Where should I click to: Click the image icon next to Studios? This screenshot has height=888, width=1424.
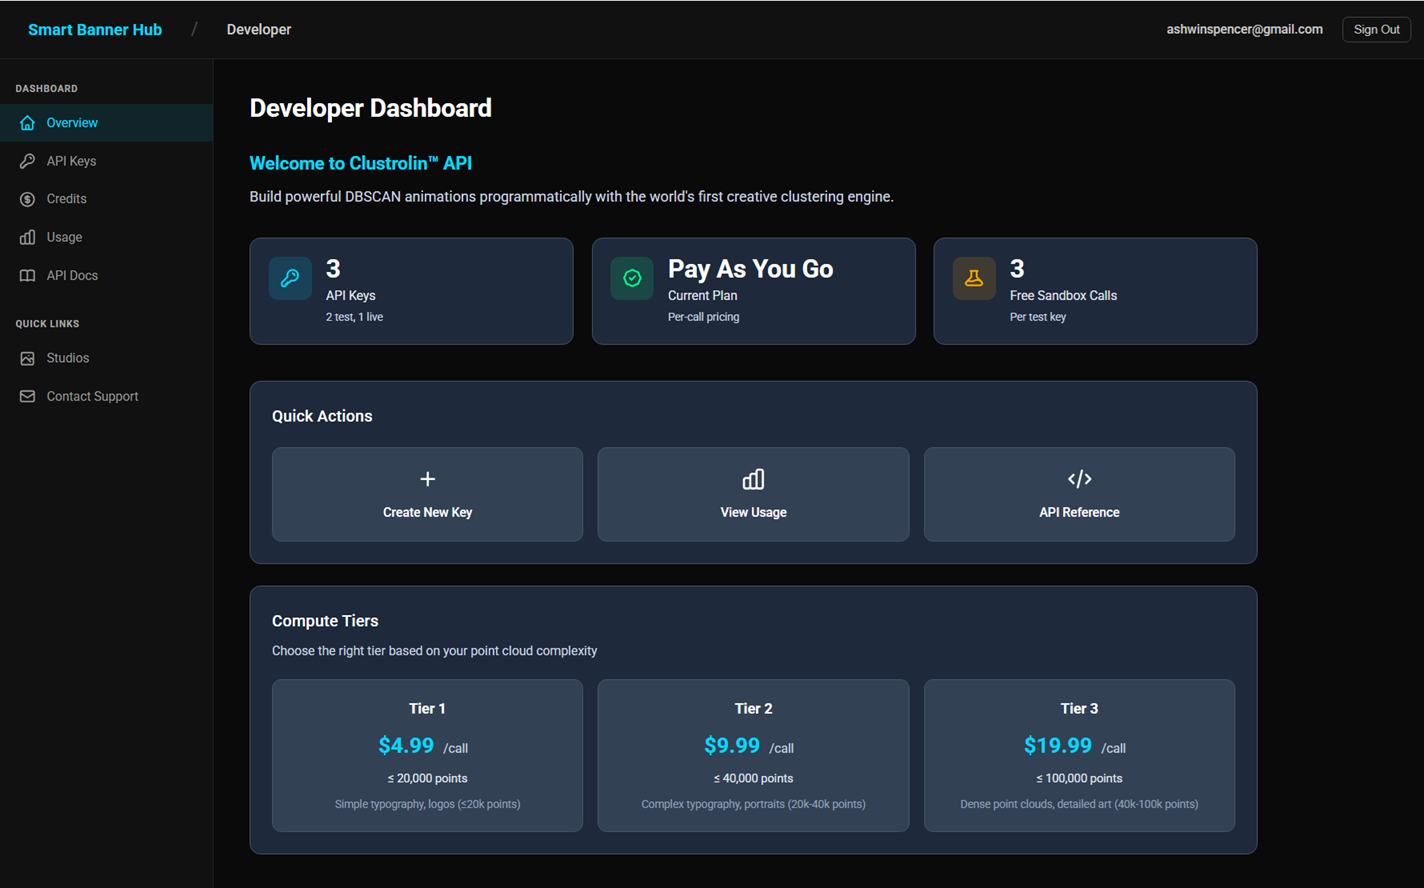[x=27, y=358]
